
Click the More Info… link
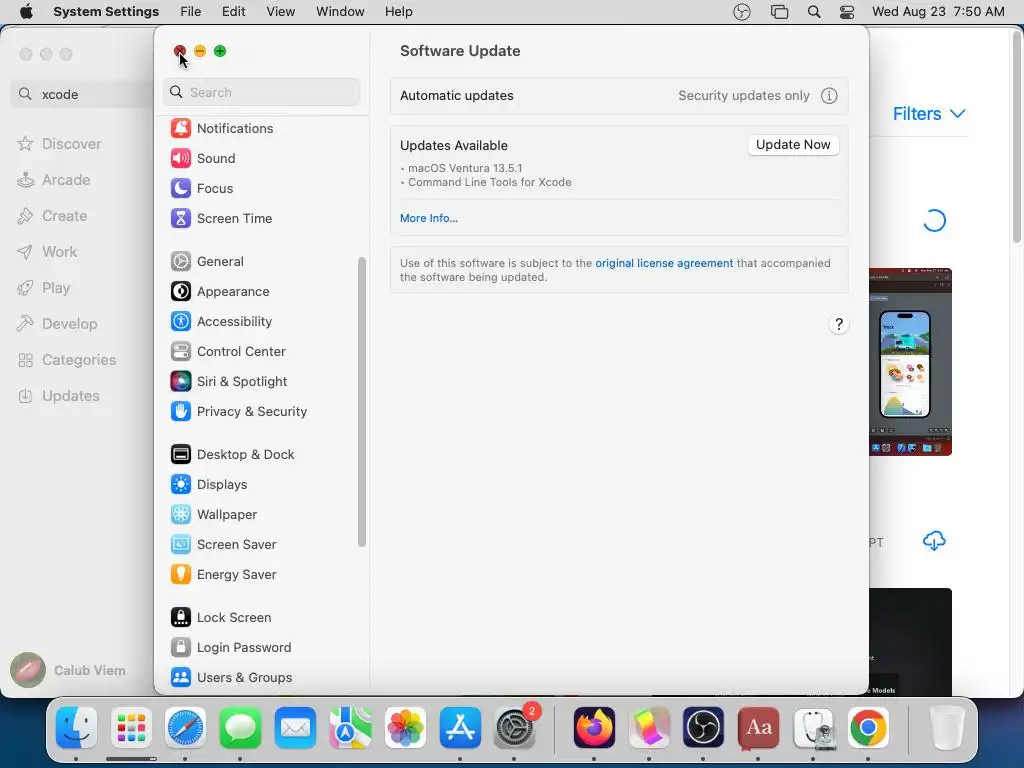pos(428,218)
